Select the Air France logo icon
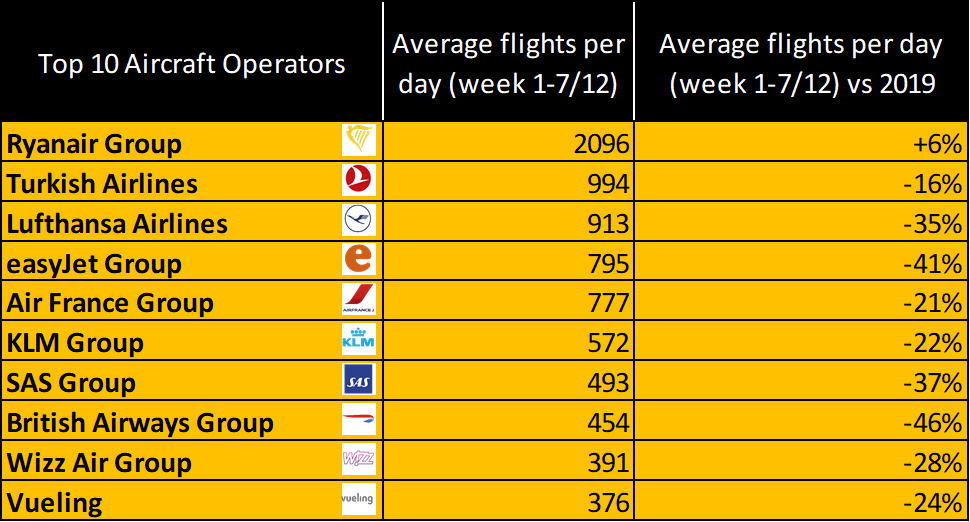Image resolution: width=970 pixels, height=522 pixels. click(358, 301)
